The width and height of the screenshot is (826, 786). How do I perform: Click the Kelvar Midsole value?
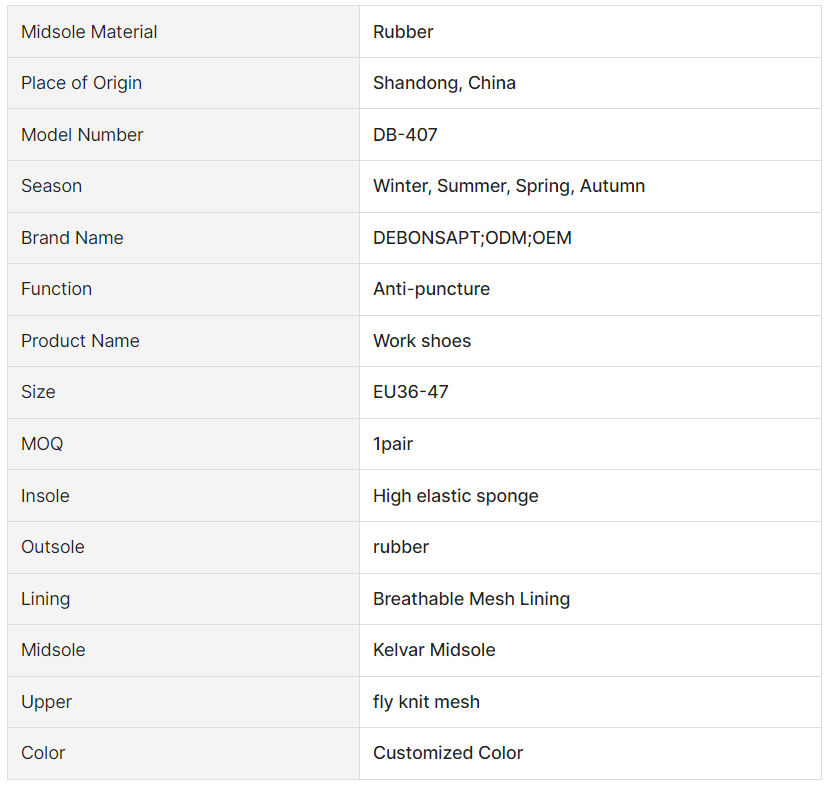tap(434, 650)
